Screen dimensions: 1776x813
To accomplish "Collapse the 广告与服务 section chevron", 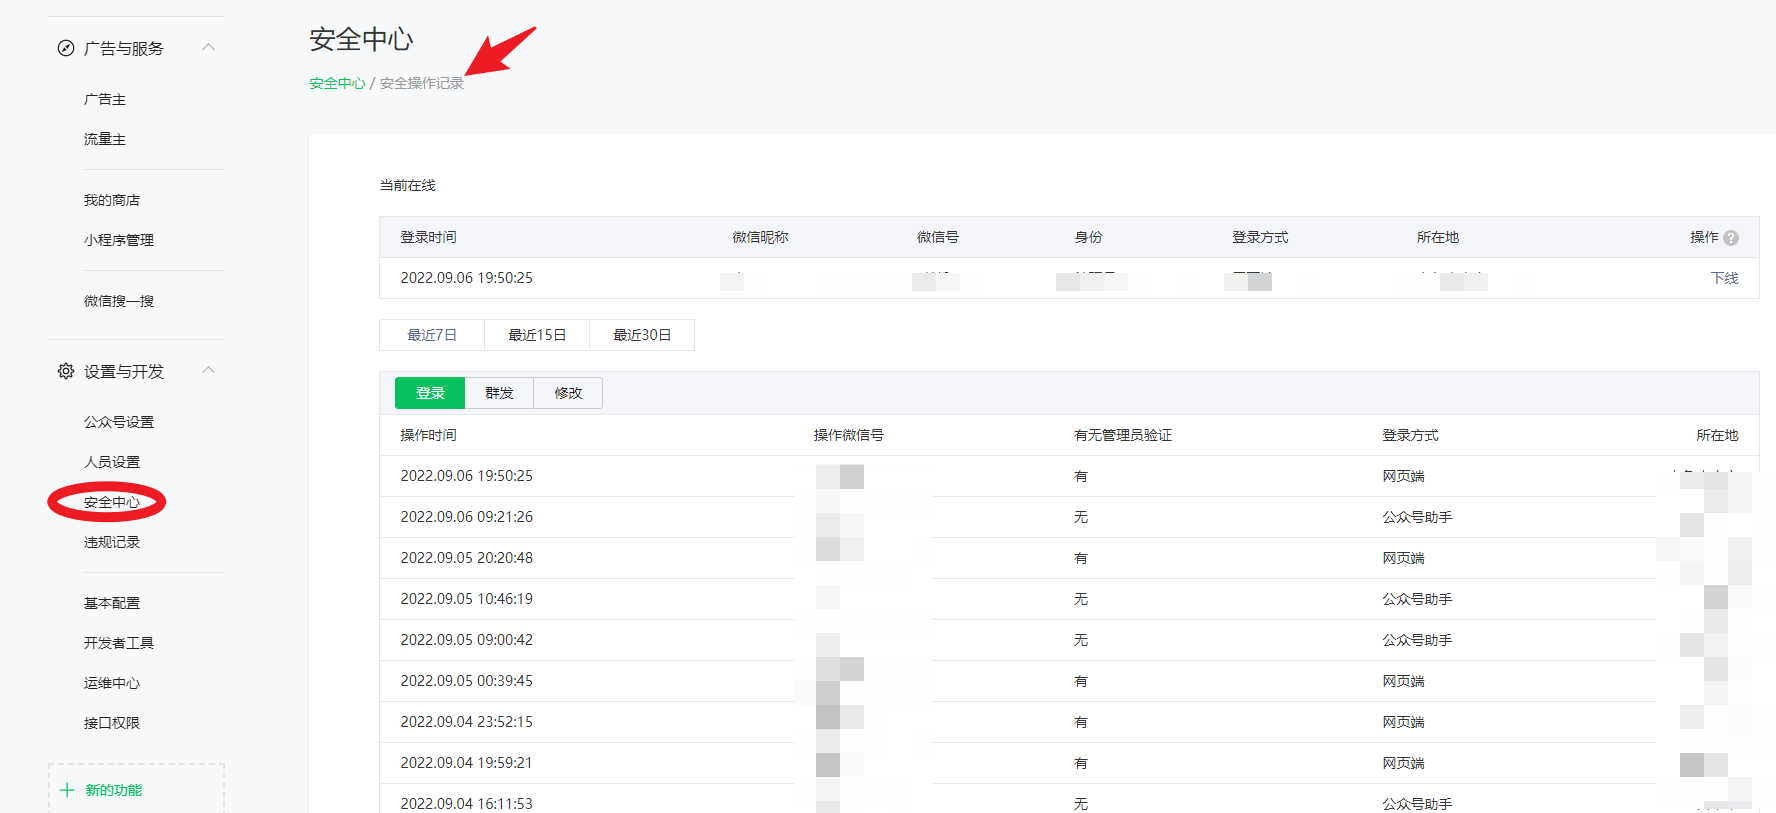I will click(x=209, y=47).
